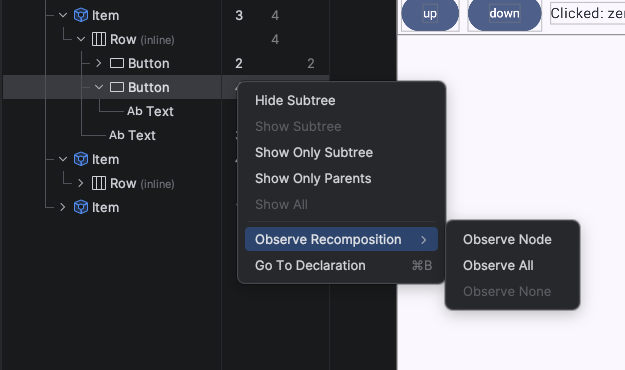Click the Row layout icon under the first Item

99,39
